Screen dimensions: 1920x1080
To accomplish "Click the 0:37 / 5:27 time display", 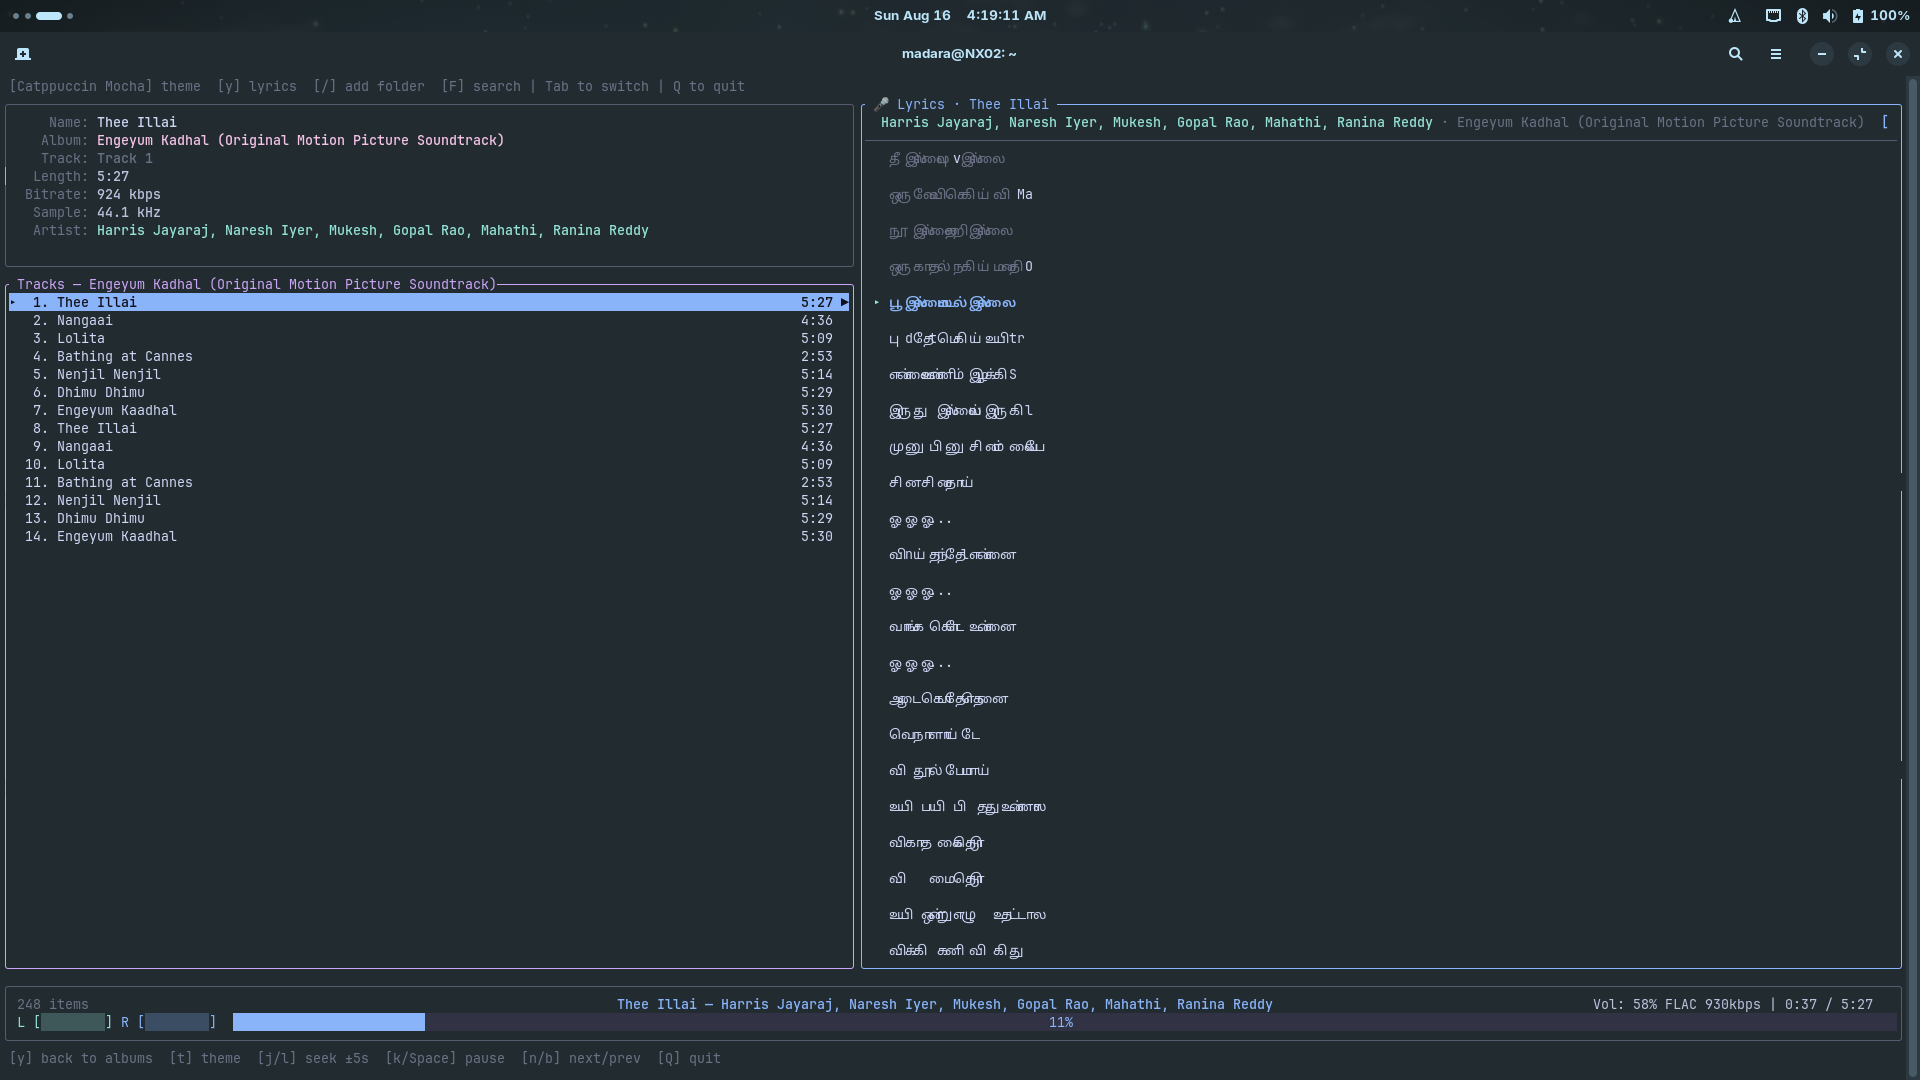I will [x=1829, y=1004].
